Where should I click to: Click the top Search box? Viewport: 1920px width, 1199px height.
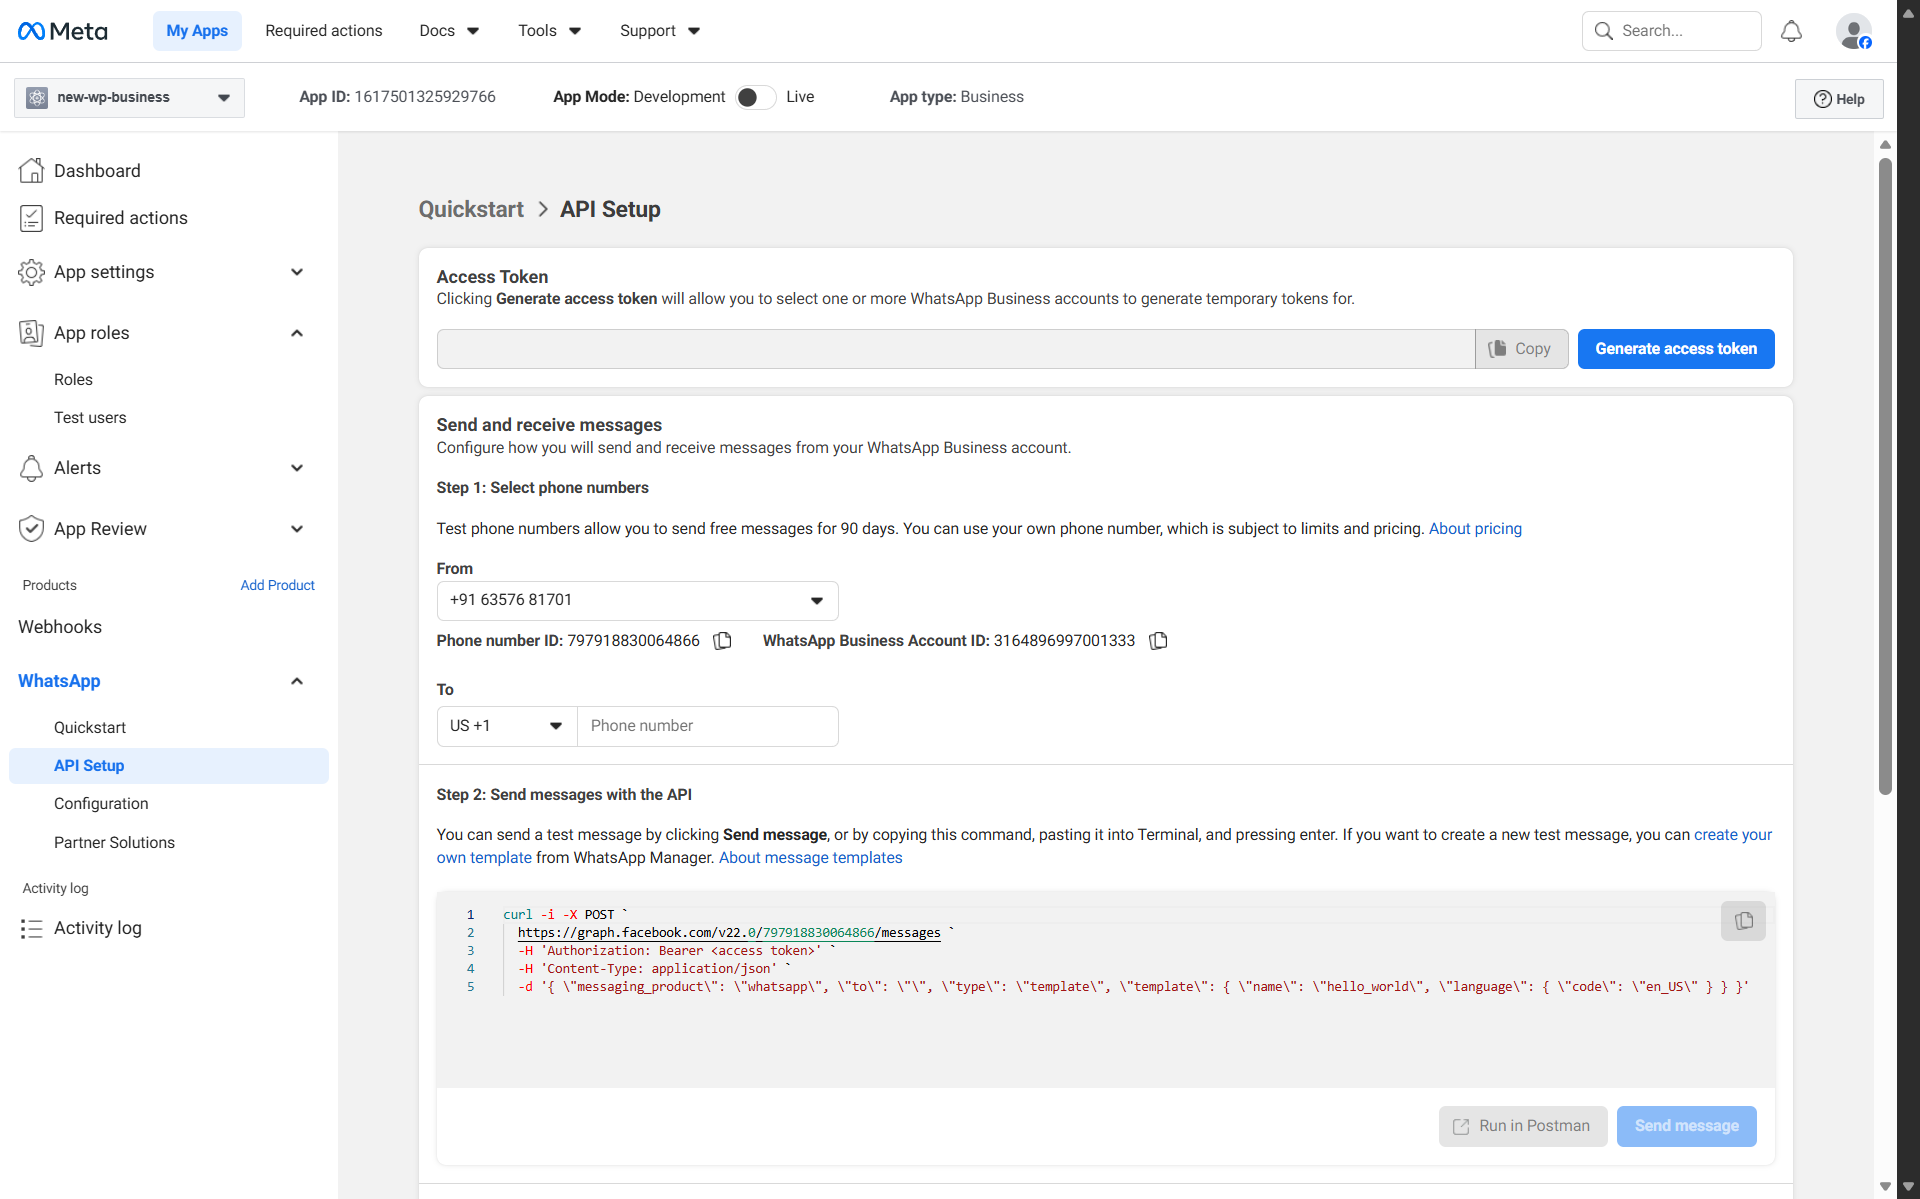pos(1672,31)
